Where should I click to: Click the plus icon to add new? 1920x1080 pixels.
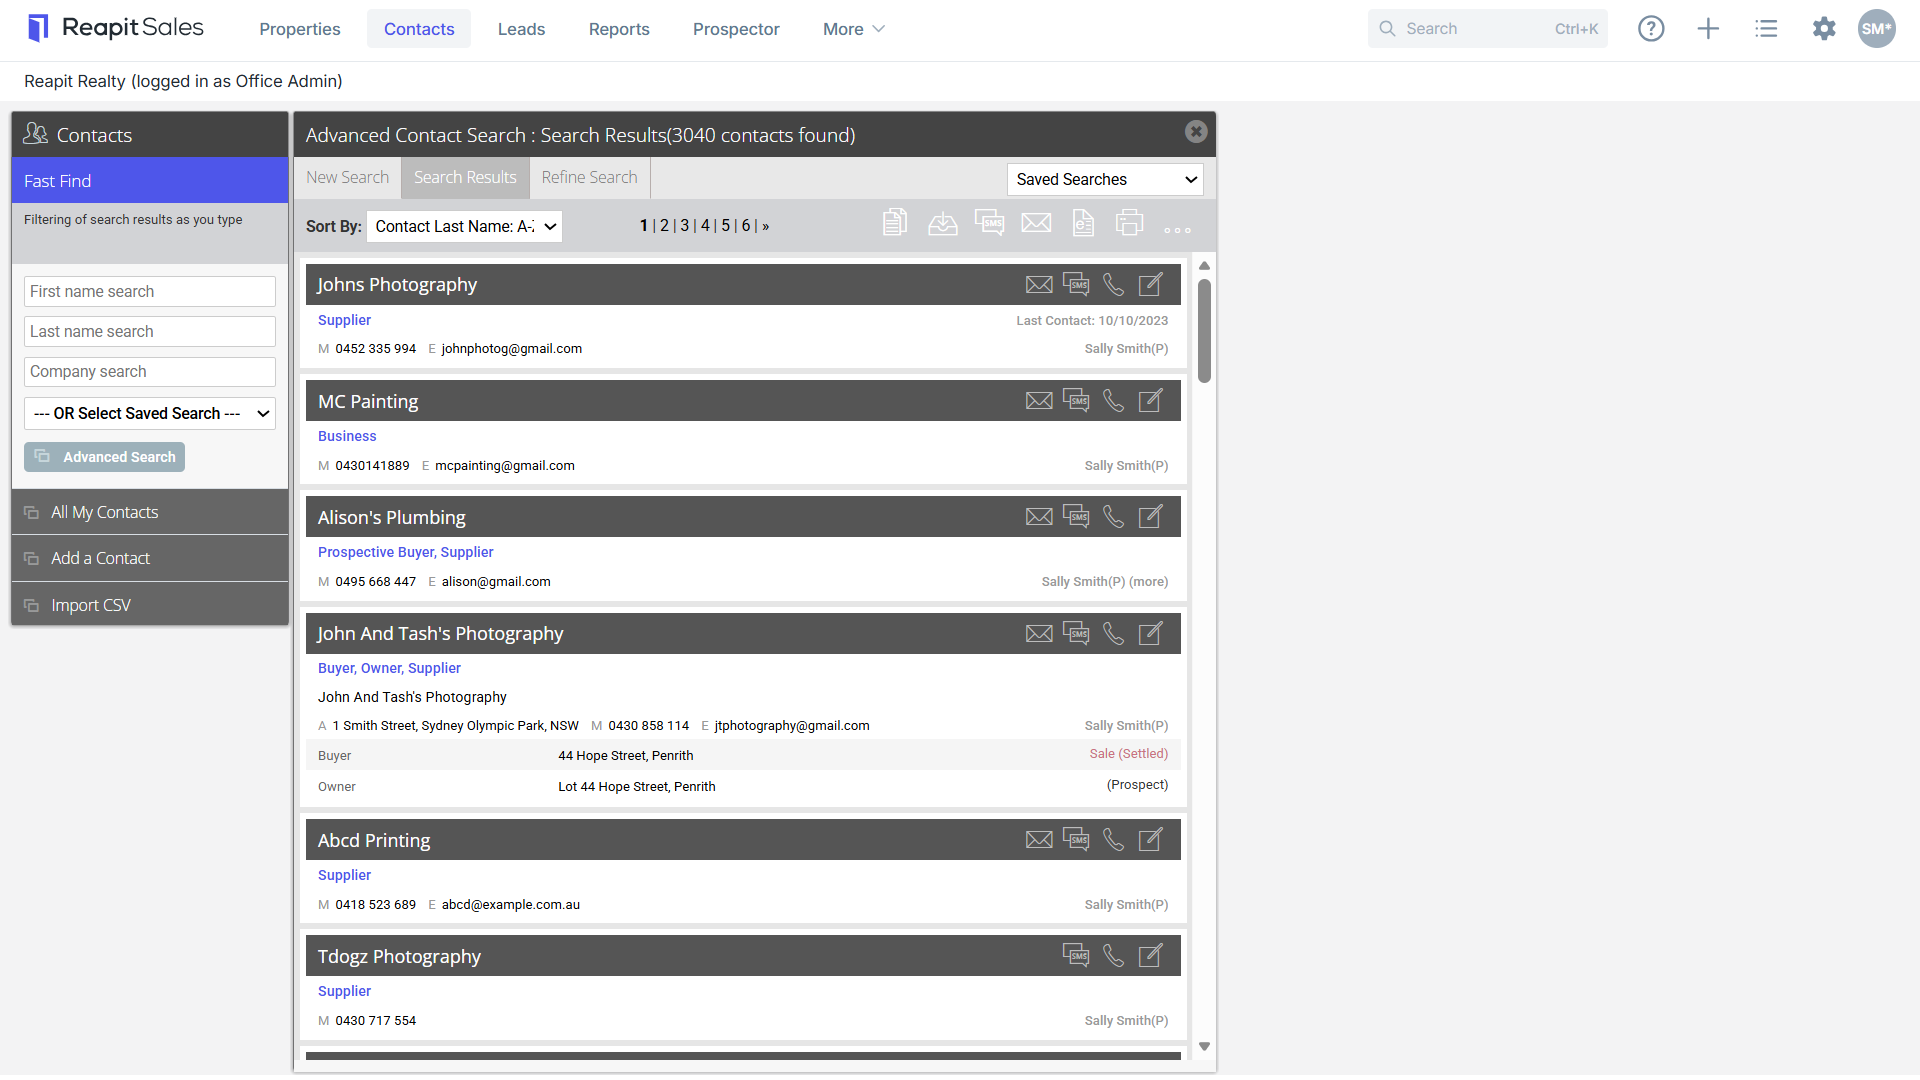pos(1708,29)
